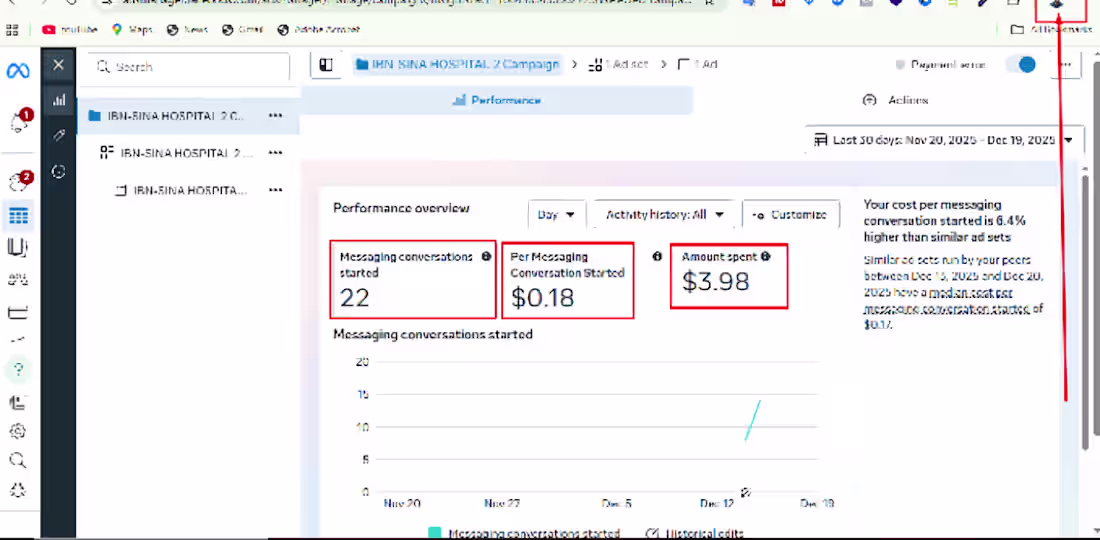The image size is (1100, 540).
Task: Click the Payment status label
Action: [x=948, y=65]
